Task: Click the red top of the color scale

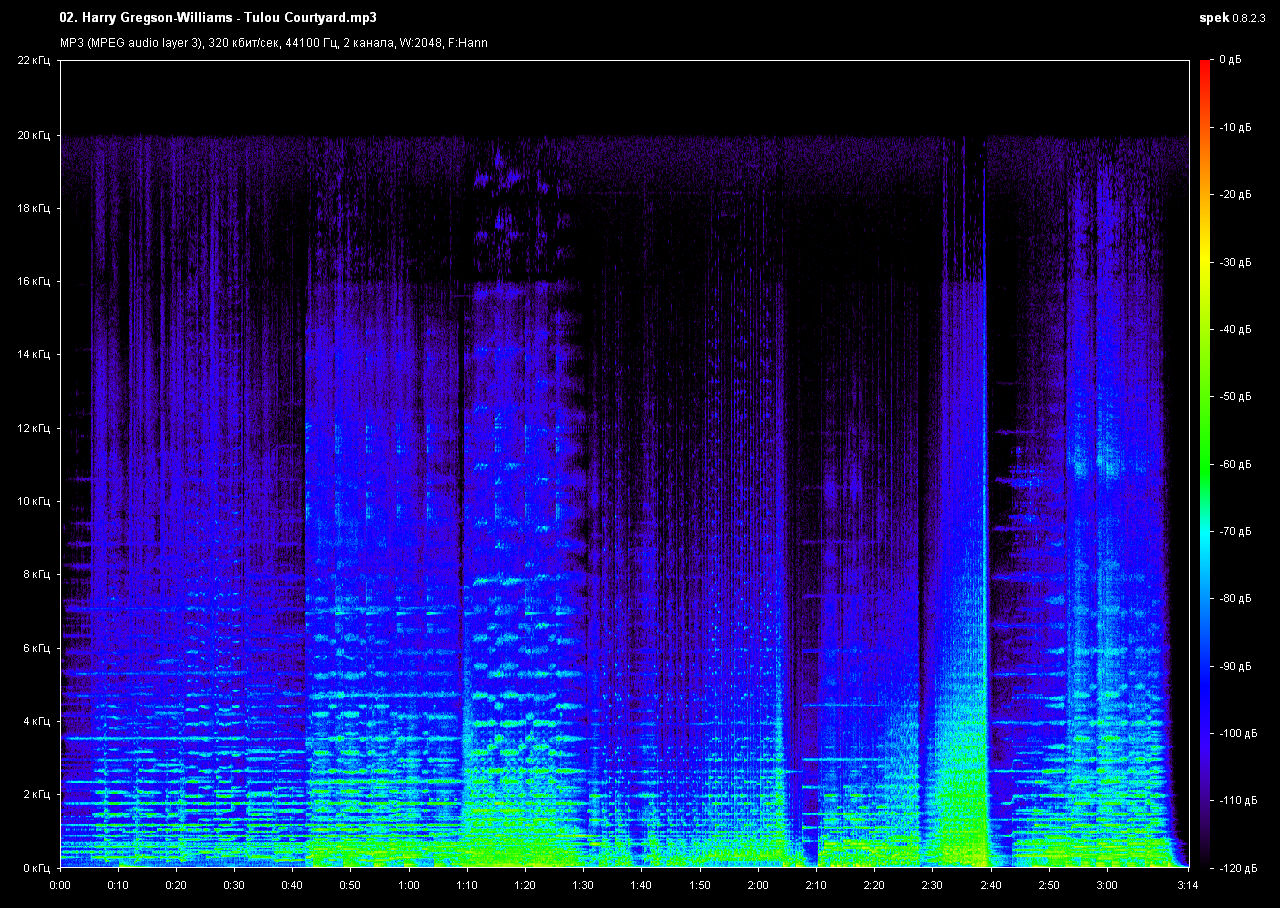Action: pyautogui.click(x=1205, y=66)
